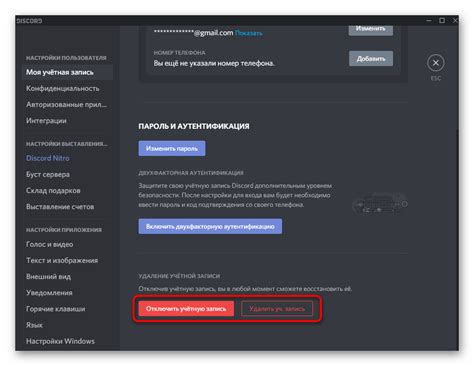This screenshot has height=366, width=474.
Task: Open Выставление счетов section
Action: 60,207
